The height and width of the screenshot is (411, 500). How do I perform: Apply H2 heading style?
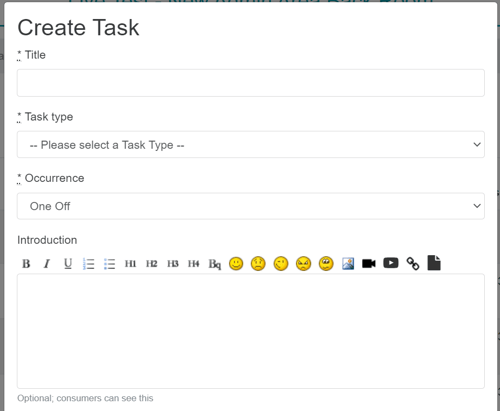pos(151,264)
